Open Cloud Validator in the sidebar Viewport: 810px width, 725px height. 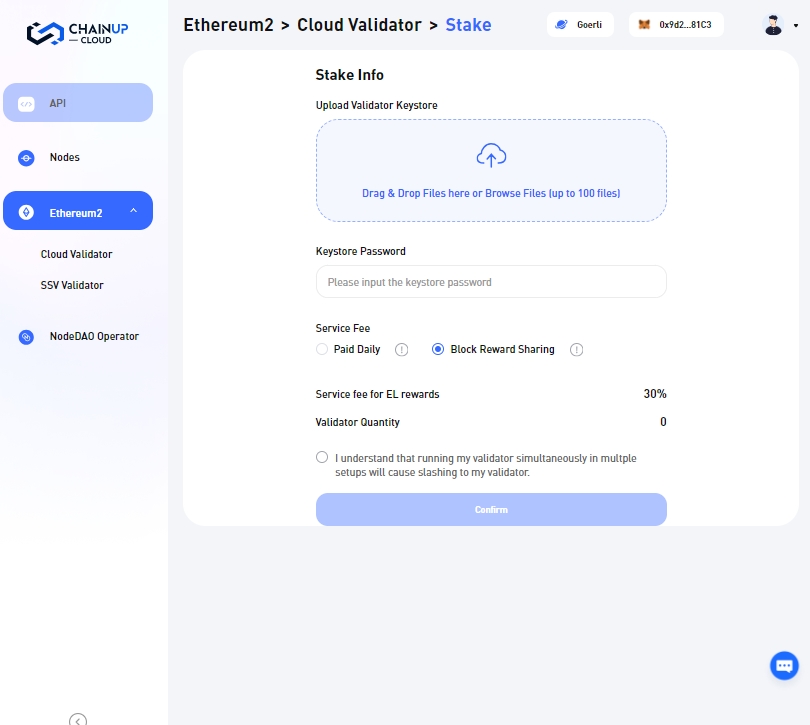coord(76,254)
